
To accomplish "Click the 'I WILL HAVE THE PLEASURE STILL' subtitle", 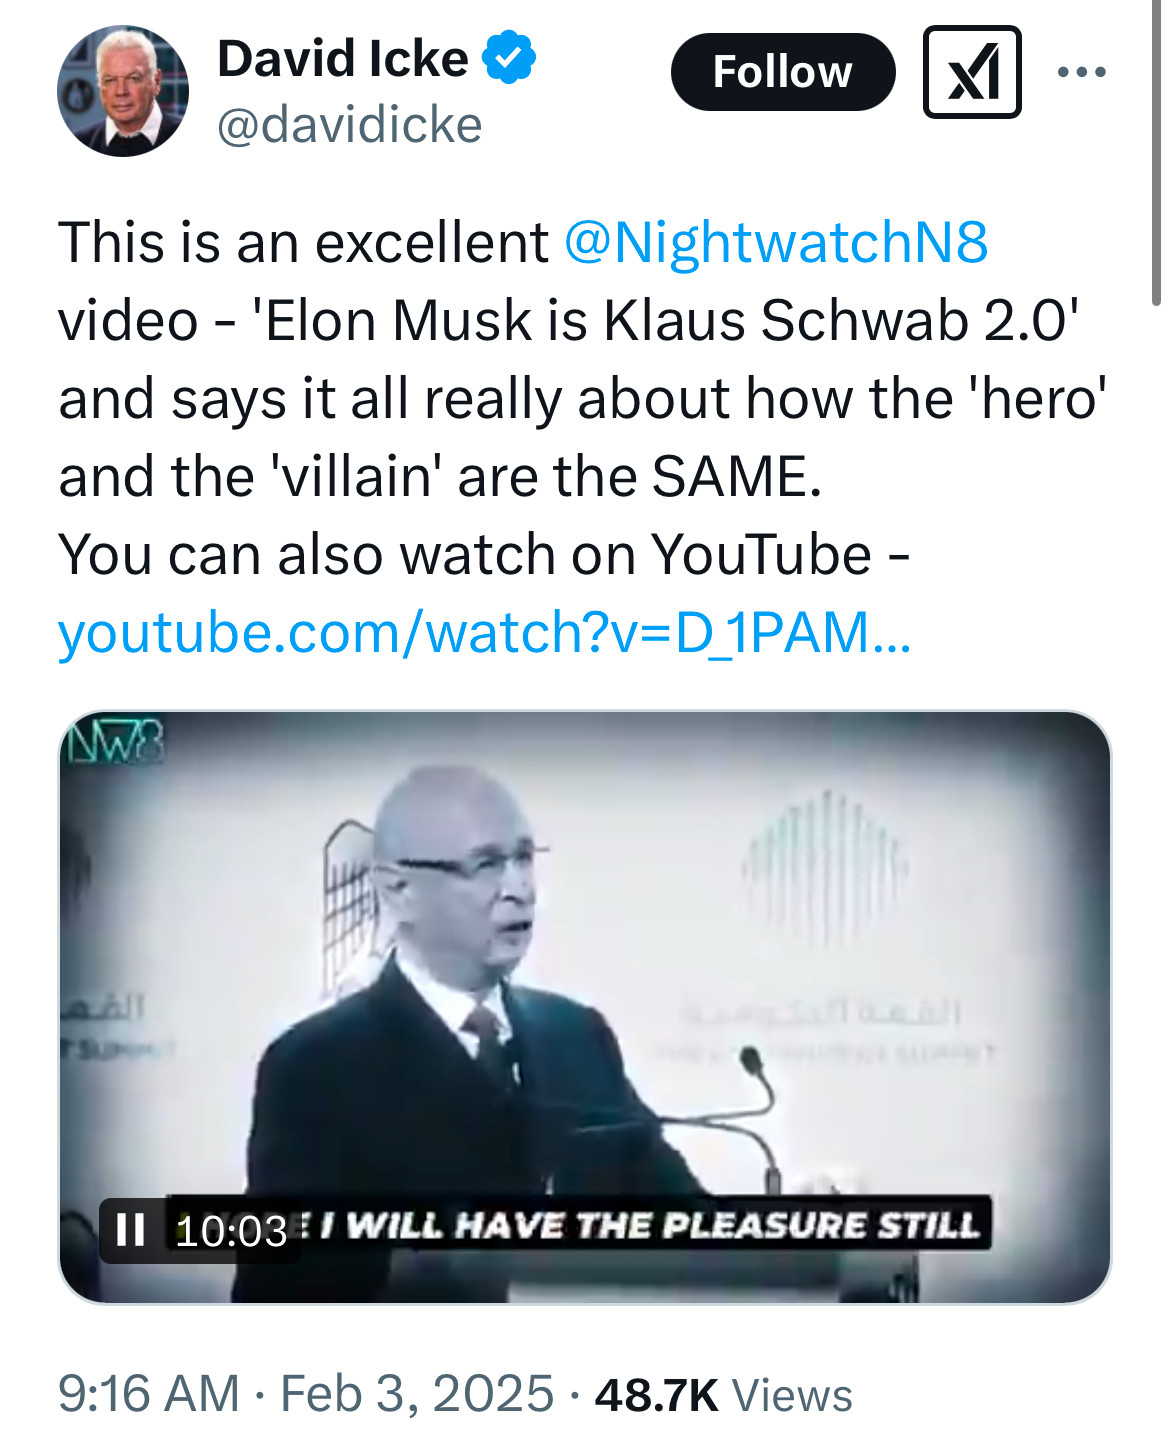I will click(660, 1225).
